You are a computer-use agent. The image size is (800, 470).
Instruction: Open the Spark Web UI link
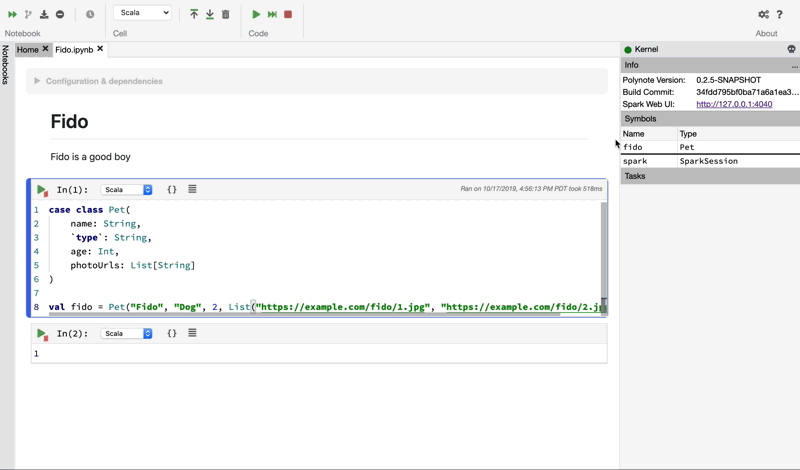(734, 104)
